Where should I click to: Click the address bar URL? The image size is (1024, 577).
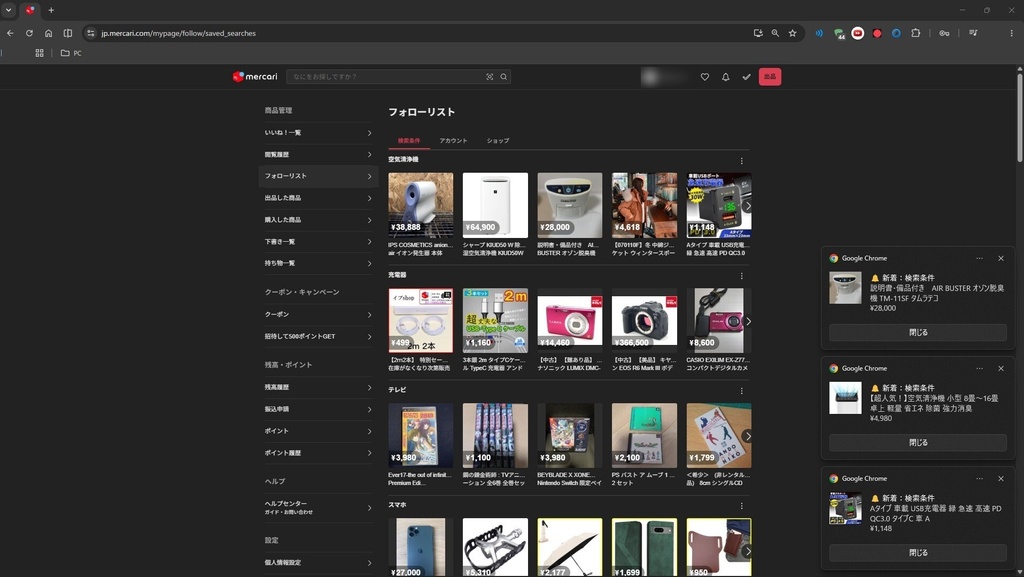click(178, 33)
